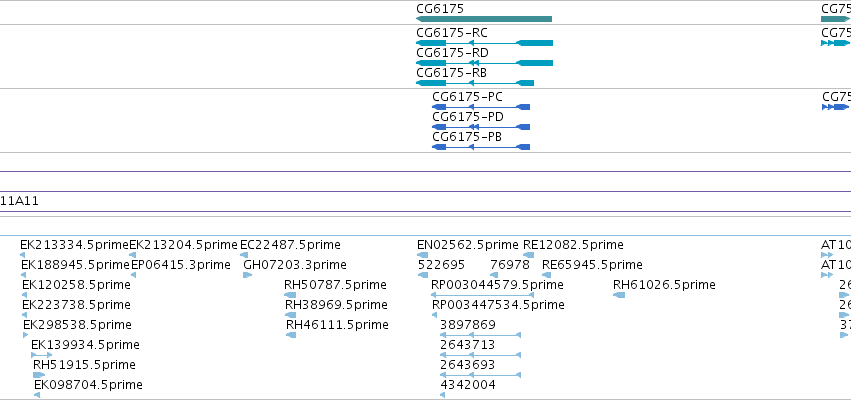Click the RP003044579.5prime feature line
851x400 pixels.
click(482, 295)
